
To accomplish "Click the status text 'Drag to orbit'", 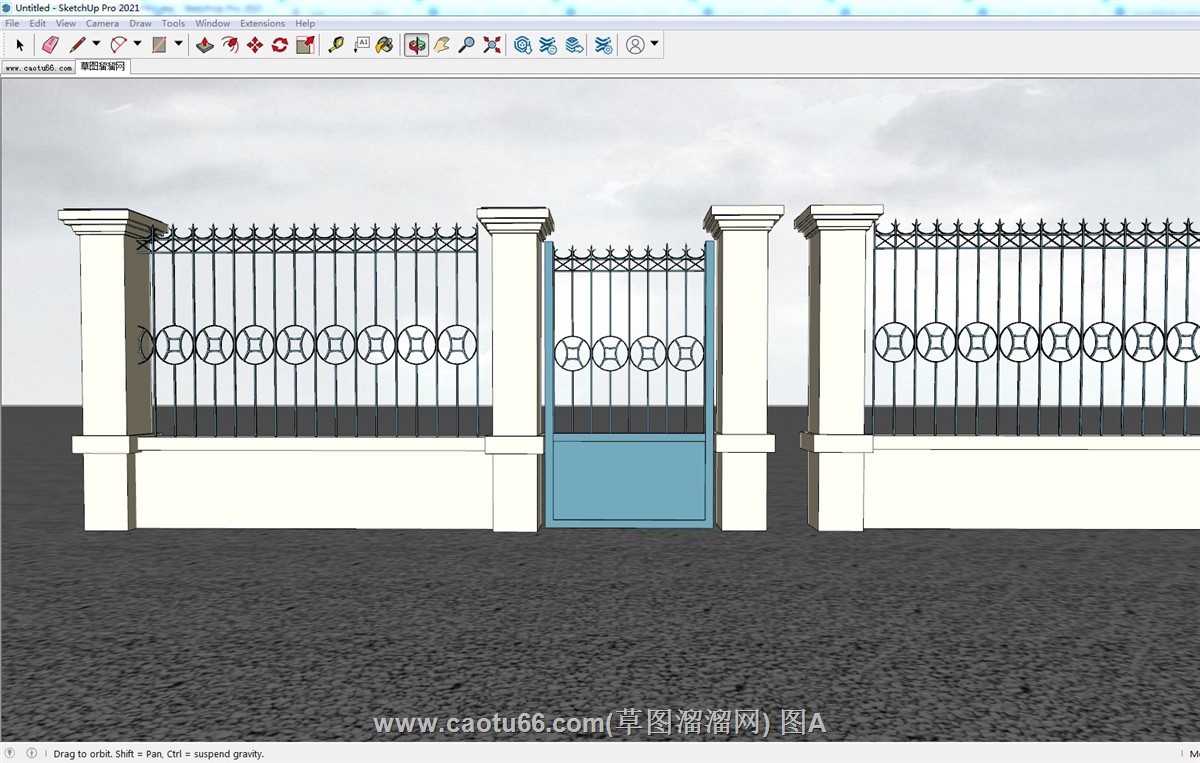I will tap(82, 754).
